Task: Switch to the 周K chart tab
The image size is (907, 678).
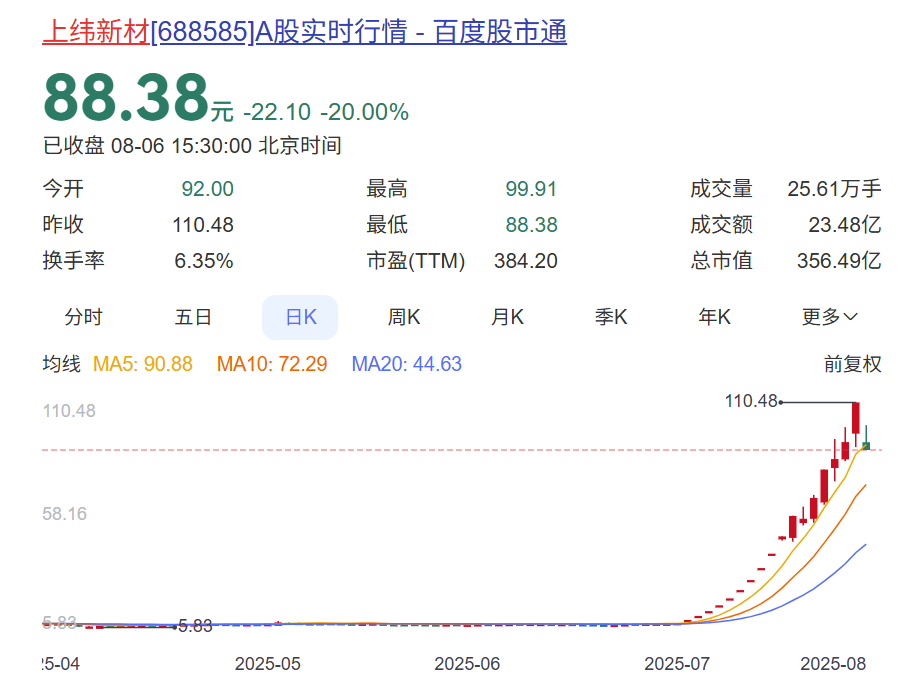Action: tap(404, 317)
